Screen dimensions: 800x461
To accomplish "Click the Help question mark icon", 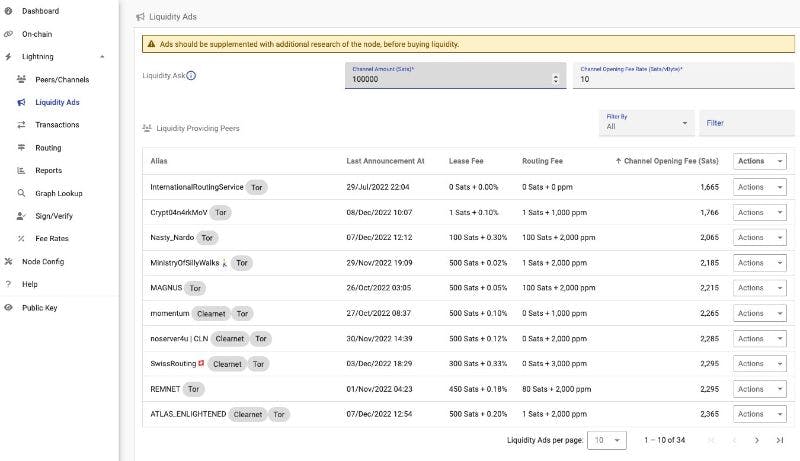I will (x=8, y=284).
